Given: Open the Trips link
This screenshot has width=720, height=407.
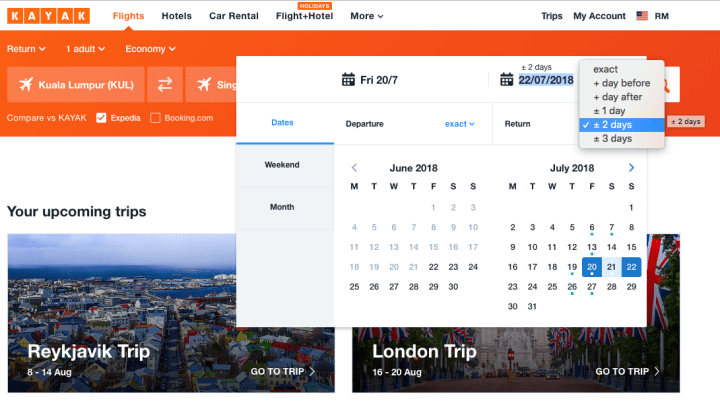Looking at the screenshot, I should 551,16.
